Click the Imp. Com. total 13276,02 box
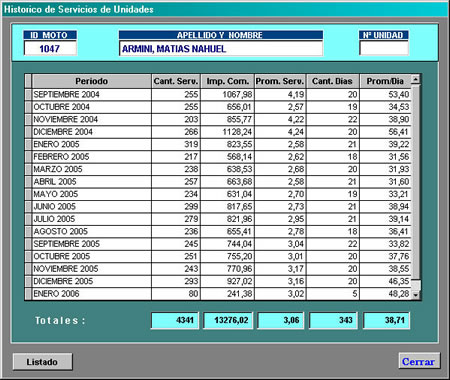 228,320
